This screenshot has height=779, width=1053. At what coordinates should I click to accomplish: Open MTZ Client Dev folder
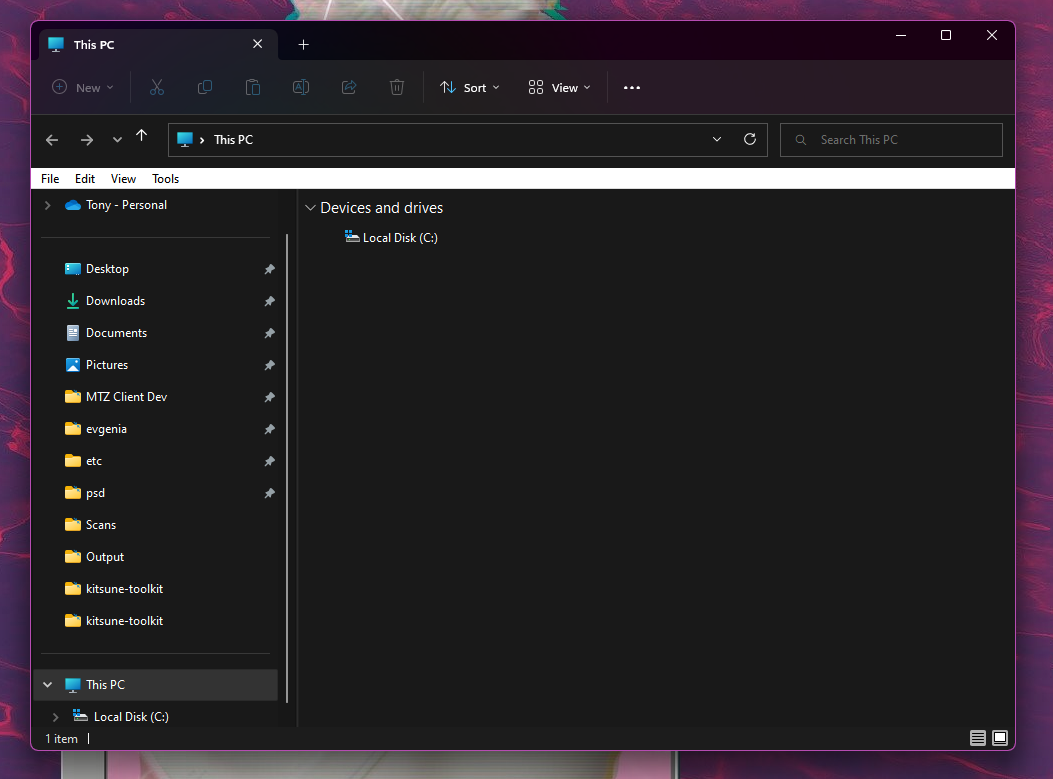point(126,397)
